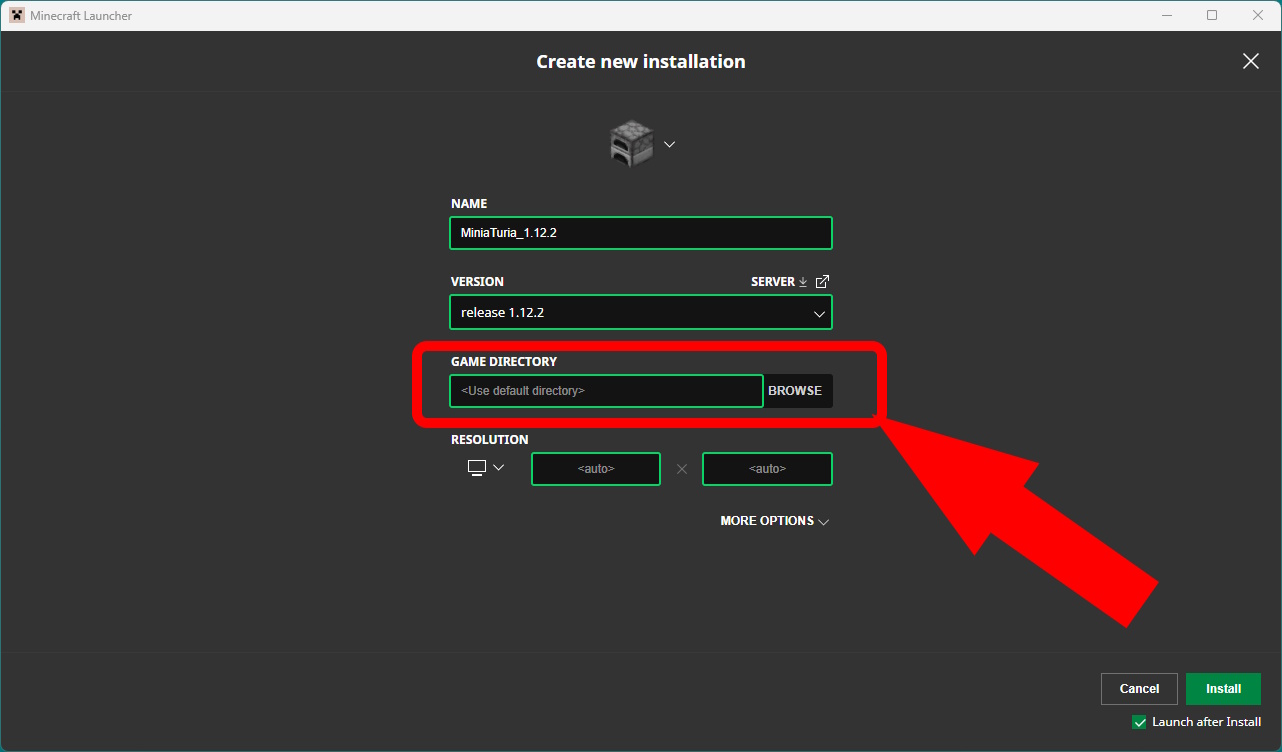
Task: Click the green Install button
Action: point(1223,689)
